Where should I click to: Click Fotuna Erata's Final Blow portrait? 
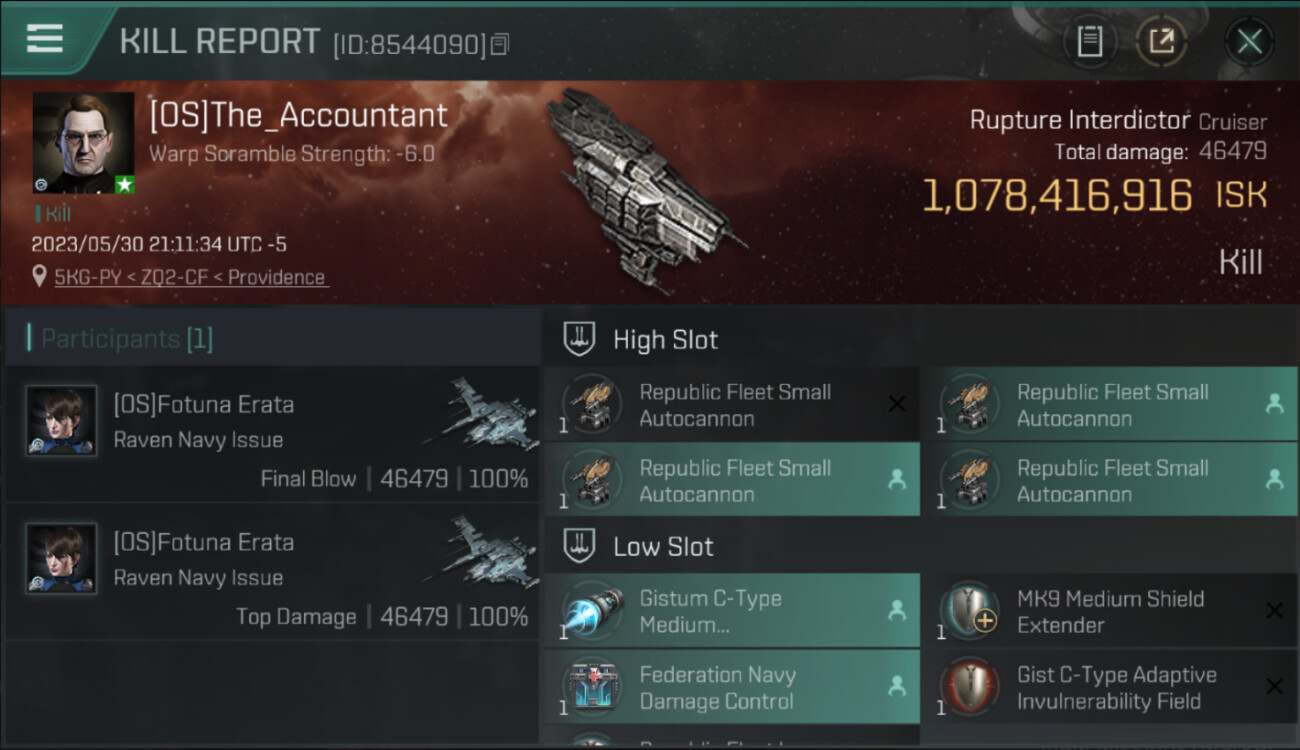click(62, 421)
